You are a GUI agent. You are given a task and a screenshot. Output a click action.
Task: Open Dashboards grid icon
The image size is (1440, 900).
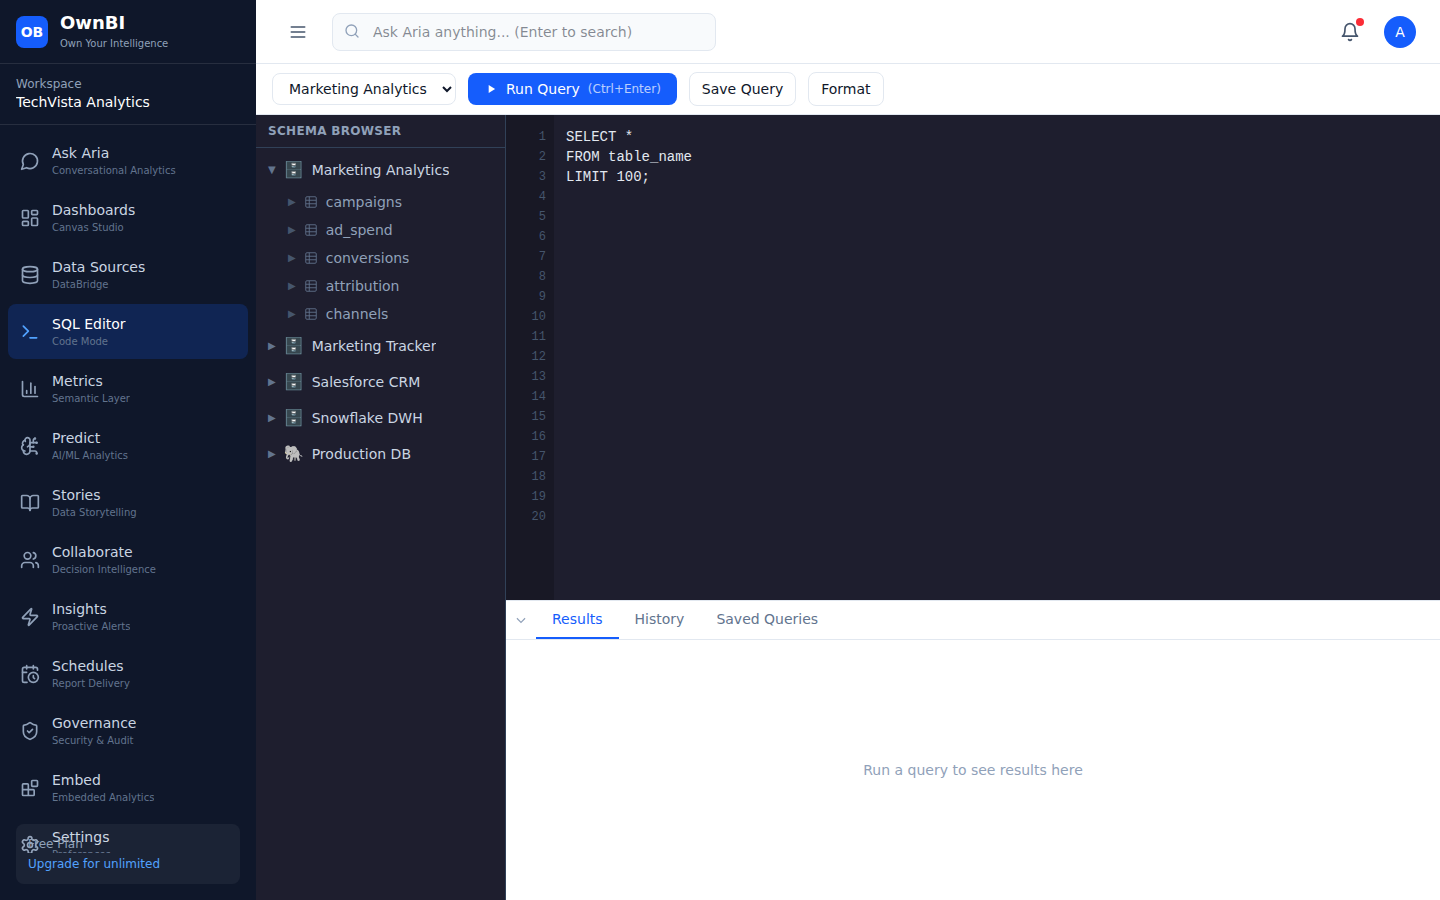click(30, 218)
